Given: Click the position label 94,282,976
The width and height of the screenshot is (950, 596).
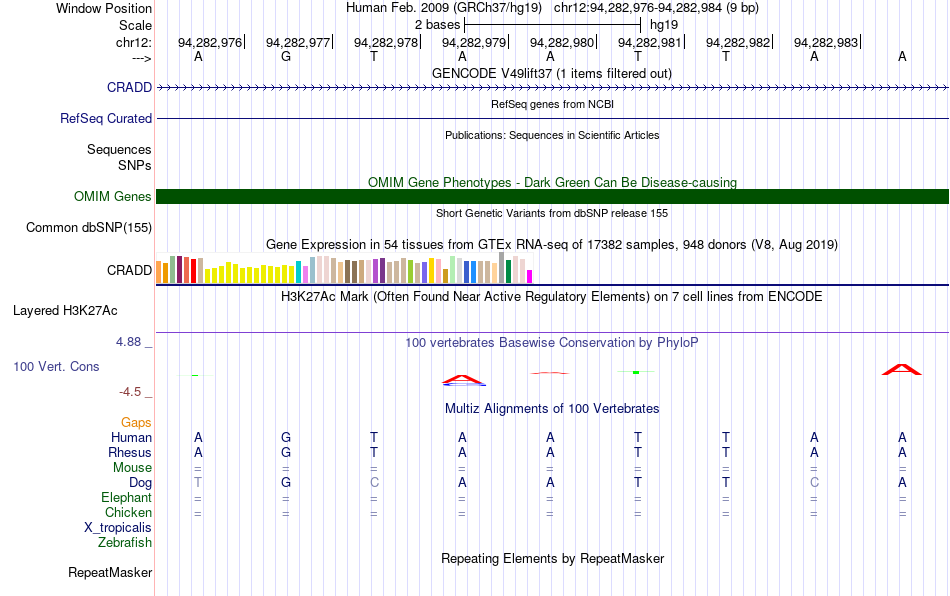Looking at the screenshot, I should point(210,42).
